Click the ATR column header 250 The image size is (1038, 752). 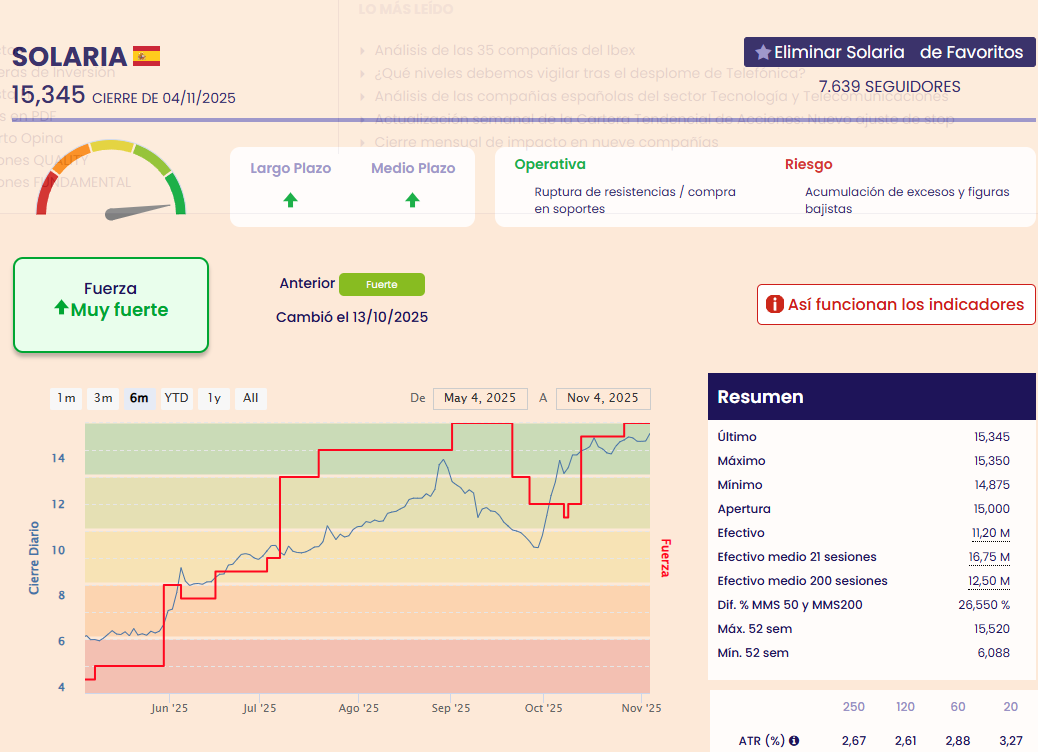point(853,707)
